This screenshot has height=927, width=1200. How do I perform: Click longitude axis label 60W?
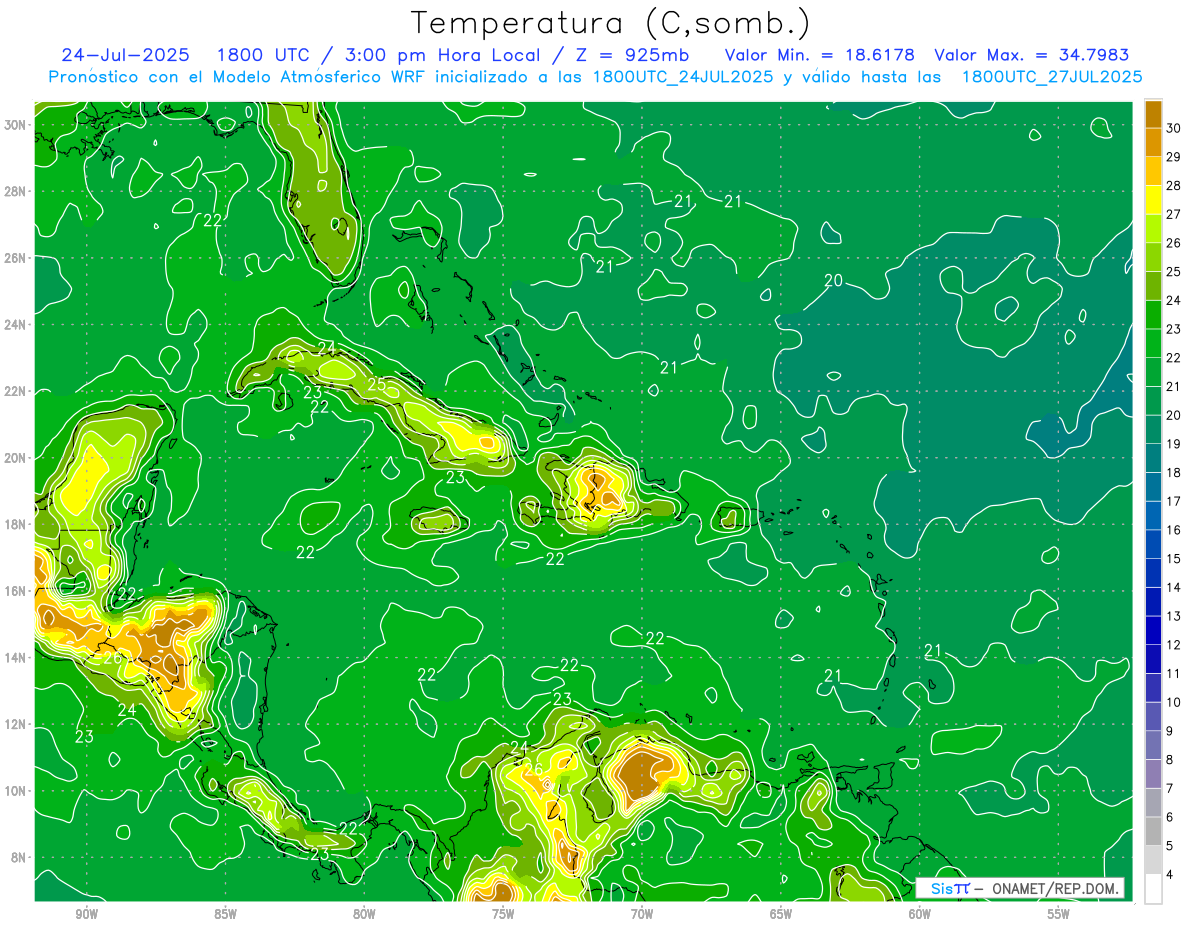pos(920,914)
